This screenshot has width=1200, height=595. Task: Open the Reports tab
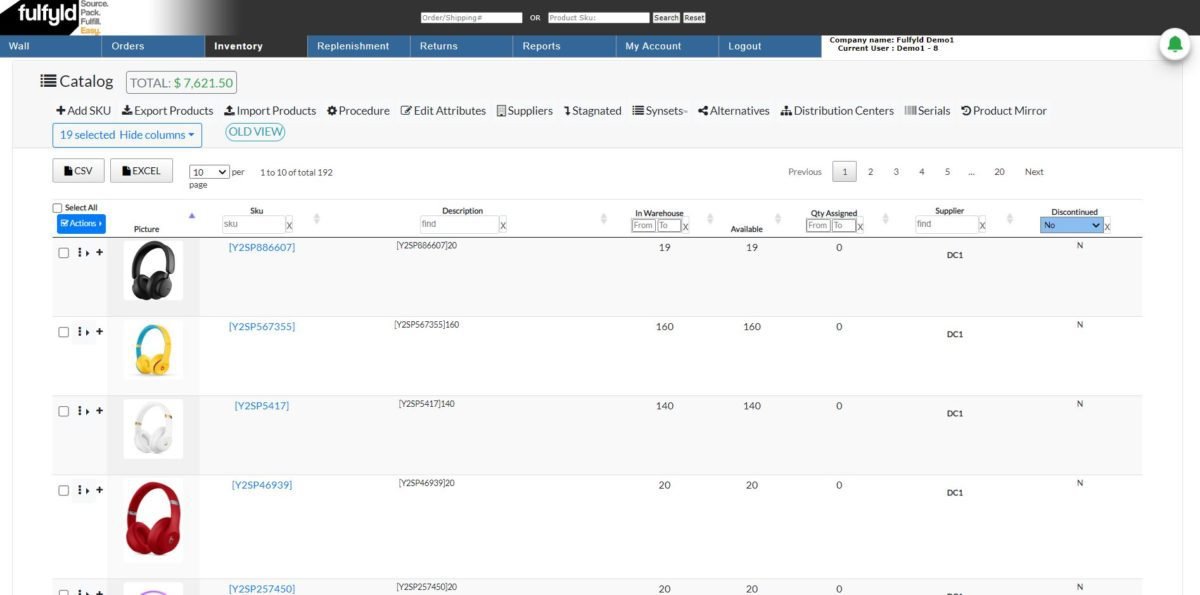pyautogui.click(x=564, y=46)
